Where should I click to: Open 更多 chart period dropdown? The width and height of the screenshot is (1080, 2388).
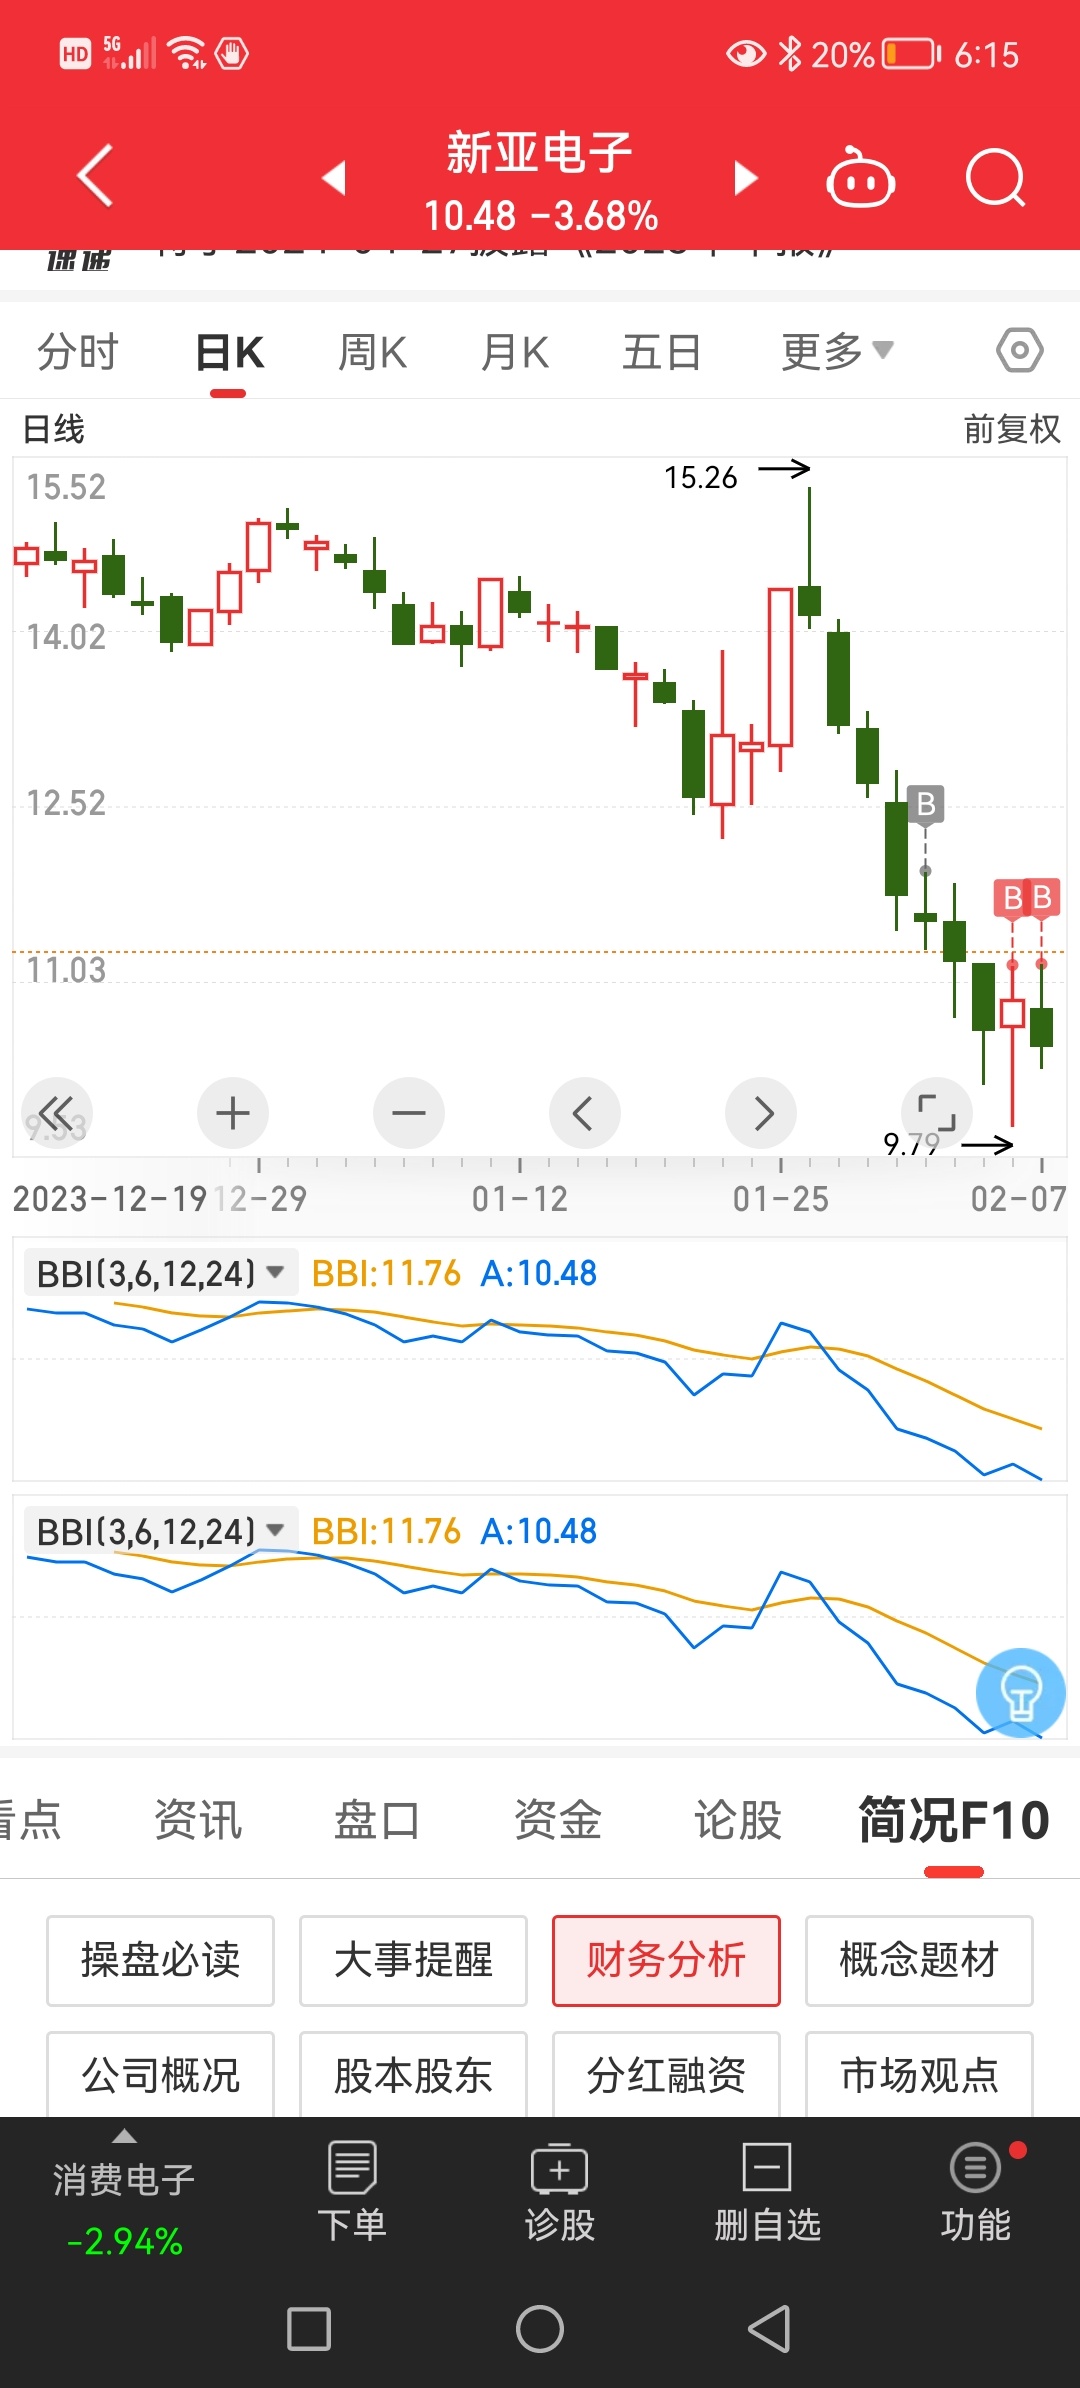click(836, 352)
